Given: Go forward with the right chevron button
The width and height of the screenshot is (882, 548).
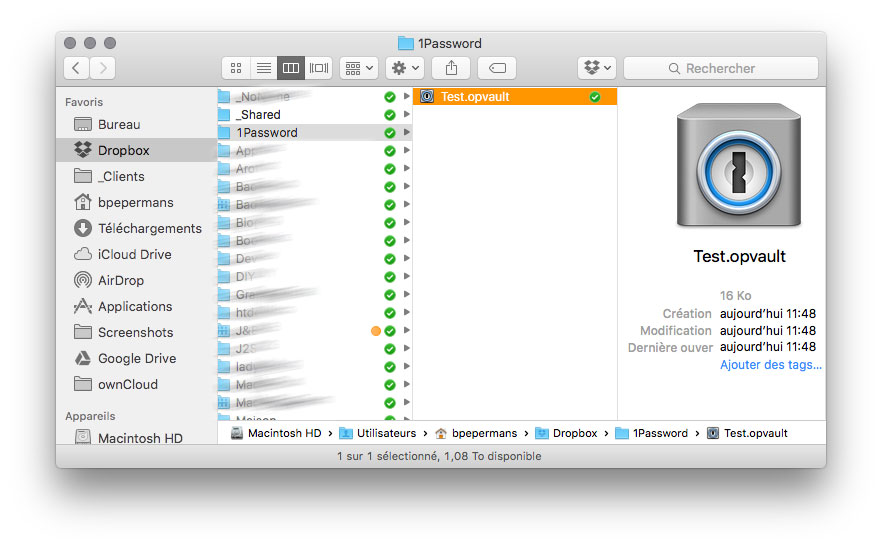Looking at the screenshot, I should coord(103,68).
